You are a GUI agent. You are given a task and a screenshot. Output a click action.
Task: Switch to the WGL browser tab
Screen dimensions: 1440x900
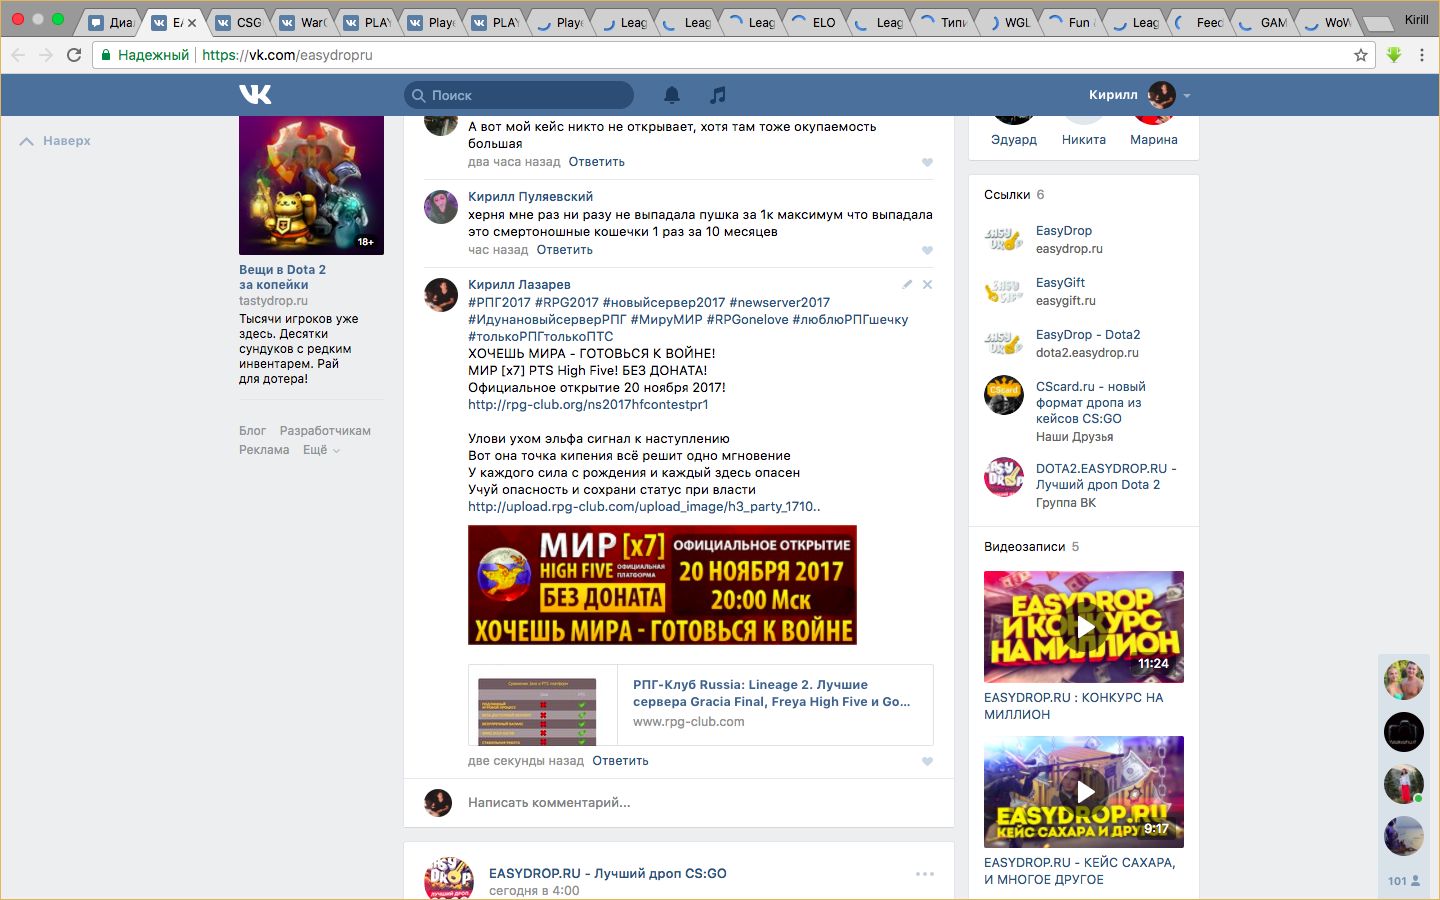point(1008,22)
